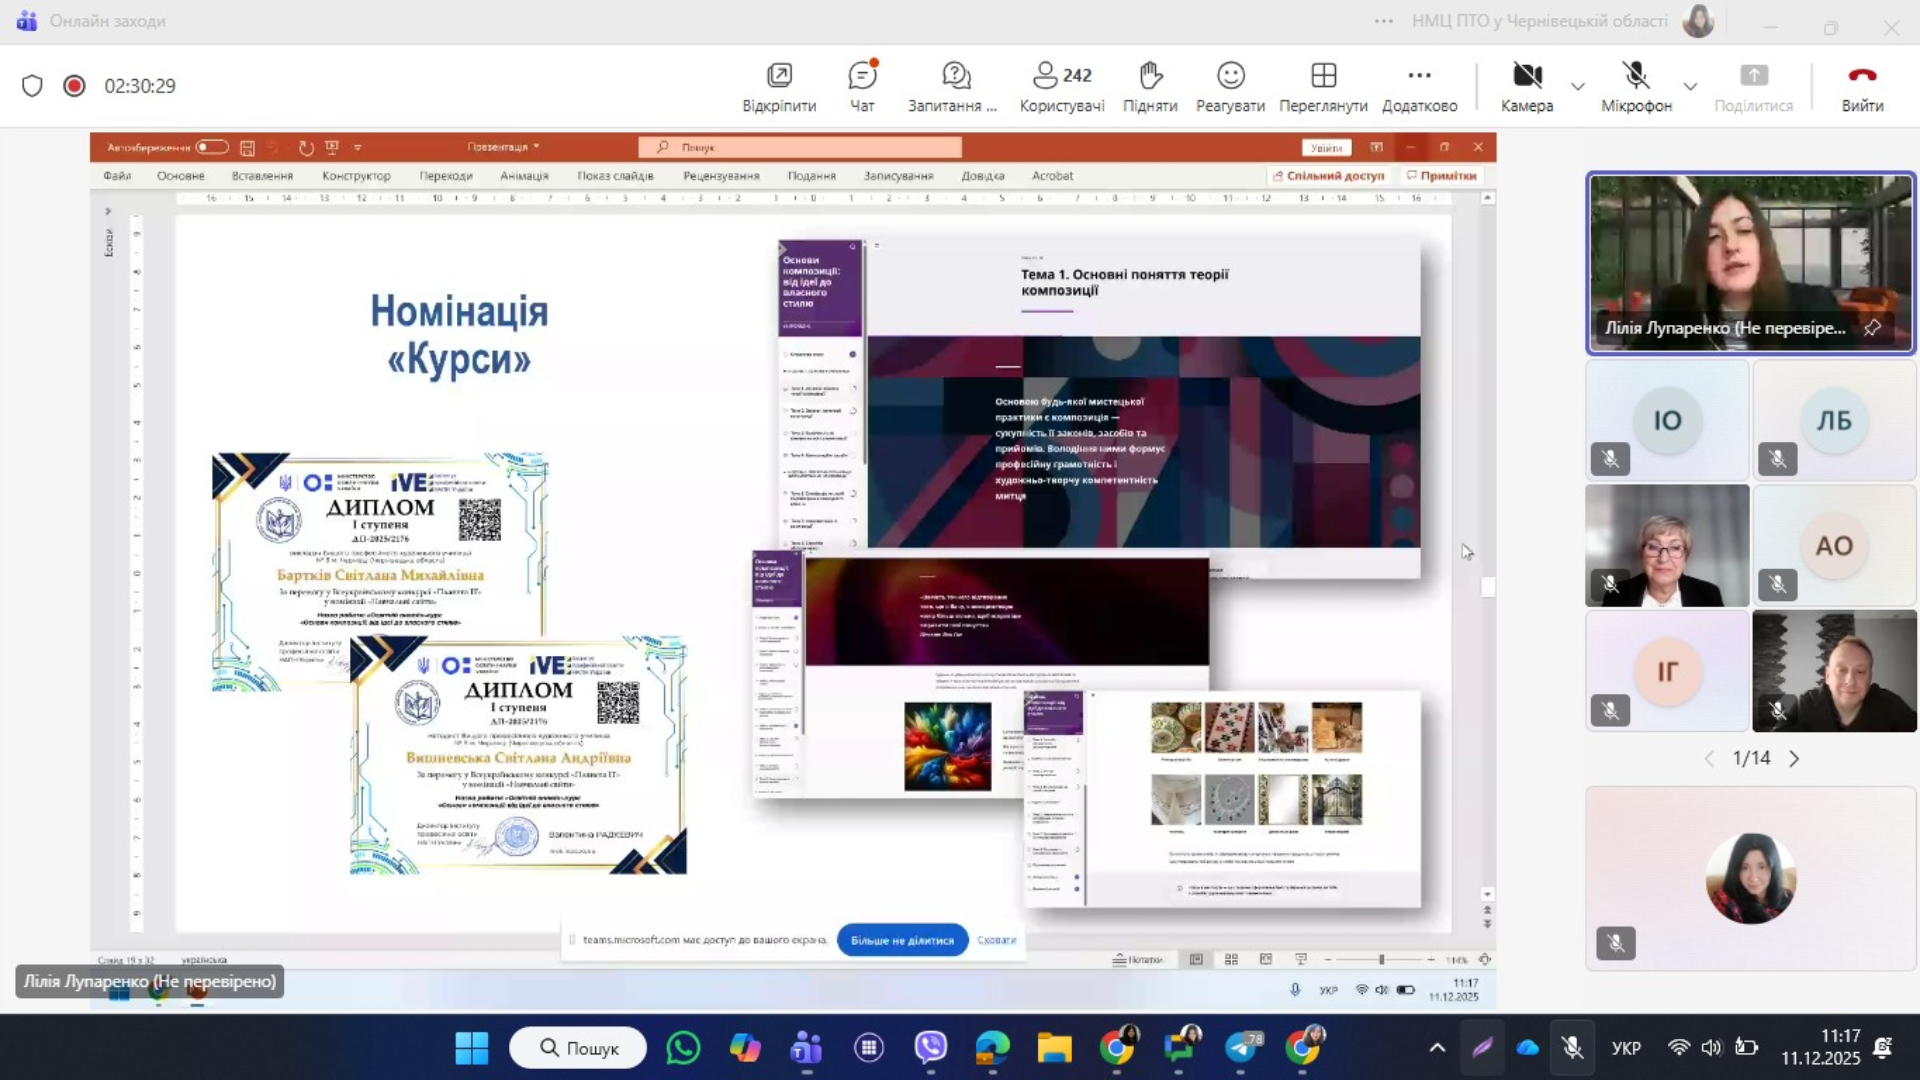Go to next page of participants
Screen dimensions: 1920x1080
pyautogui.click(x=1795, y=759)
